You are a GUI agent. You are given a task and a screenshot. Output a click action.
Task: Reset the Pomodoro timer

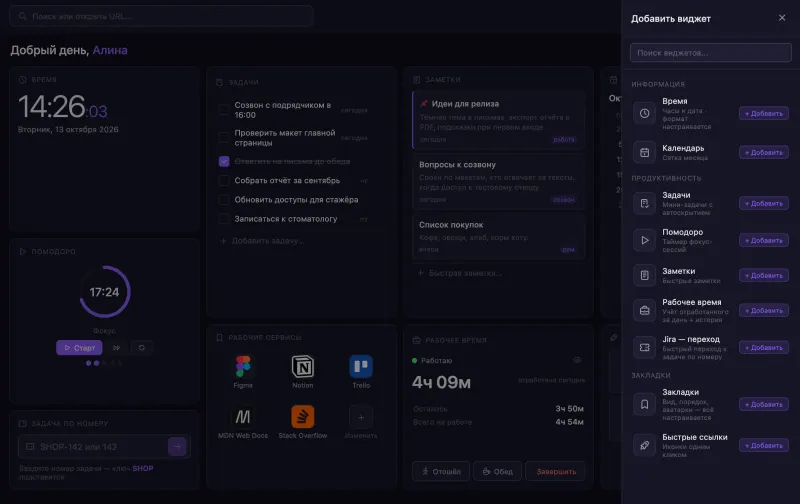(x=142, y=348)
